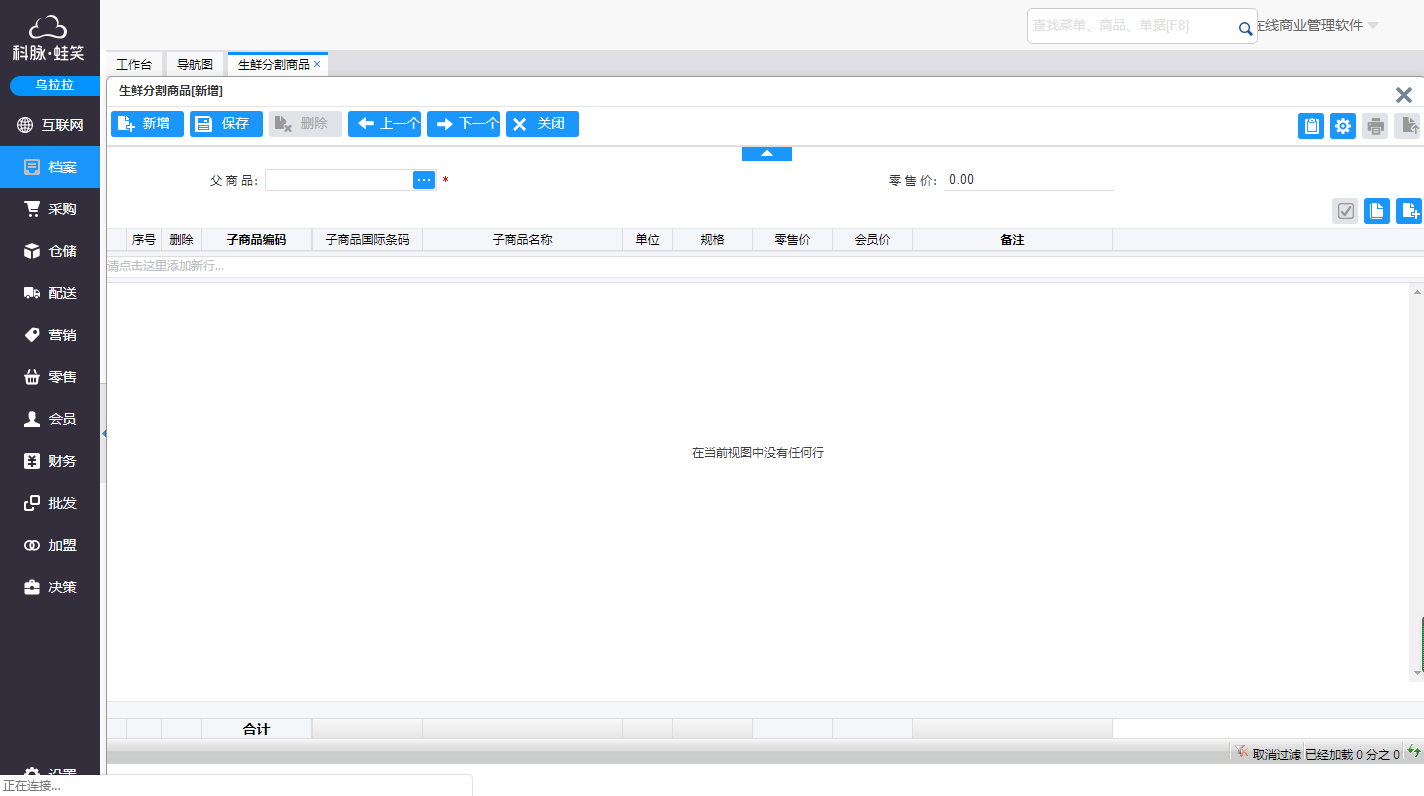Viewport: 1424px width, 796px height.
Task: Click the 单位 column header
Action: tap(647, 240)
